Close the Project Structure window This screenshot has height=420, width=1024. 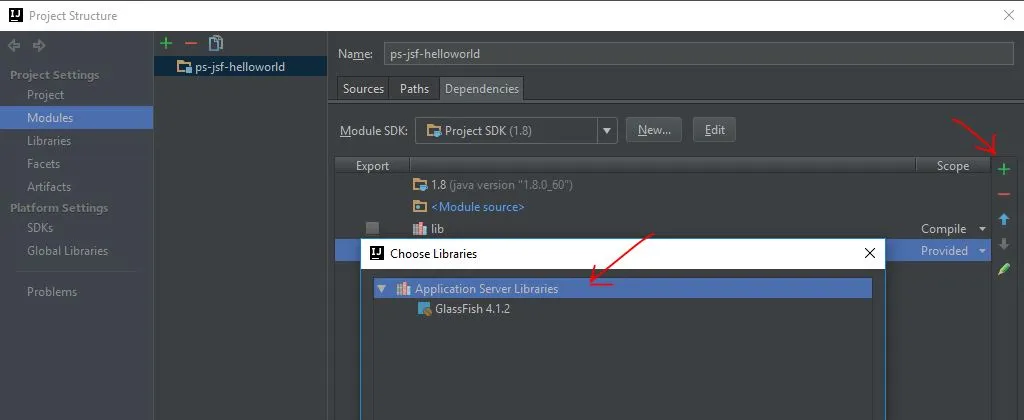[1008, 15]
